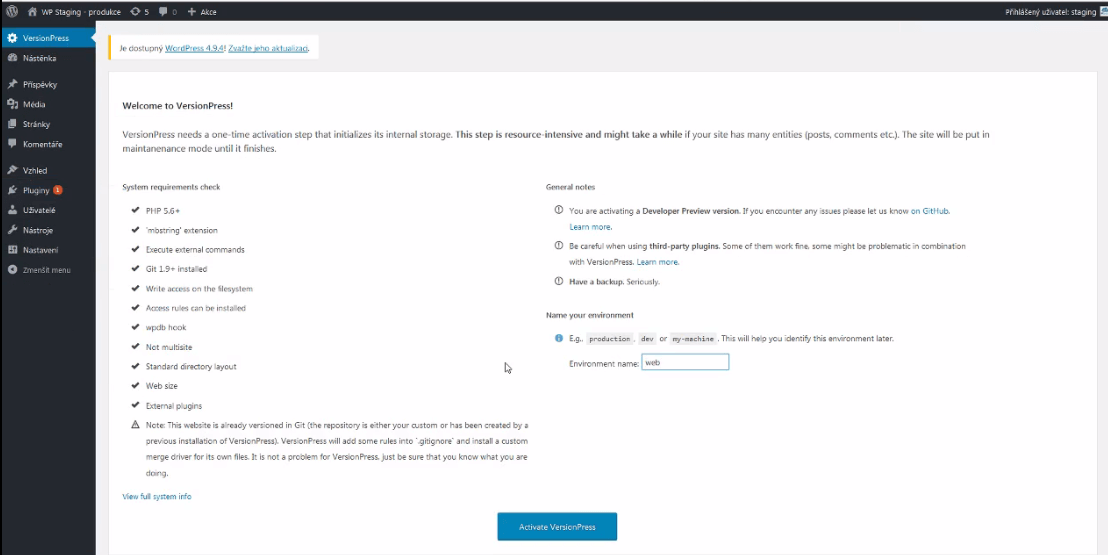Screen dimensions: 1108x555
Task: Click the 'production' code example
Action: pos(610,339)
